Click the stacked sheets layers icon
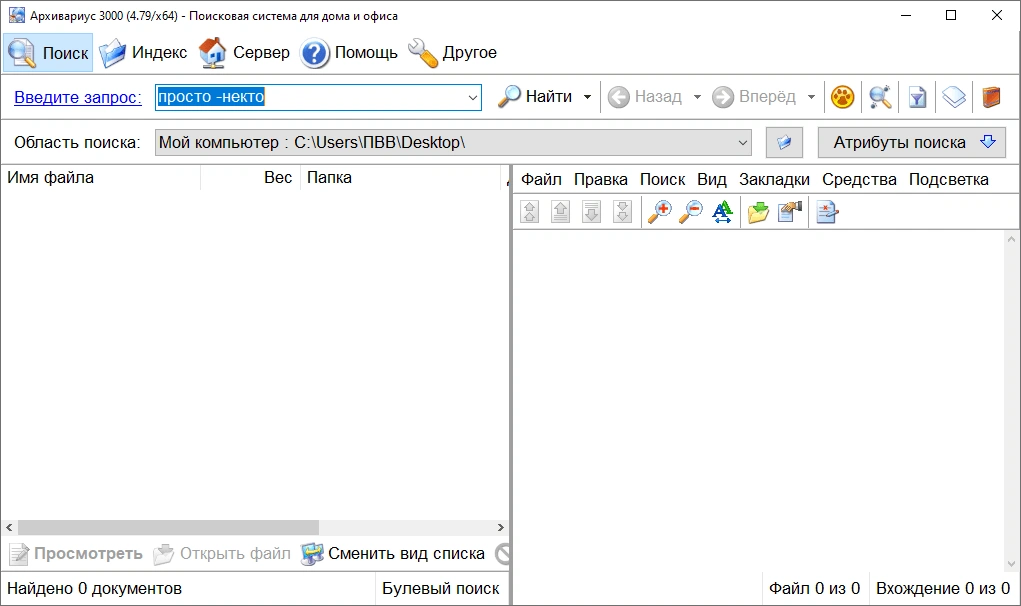Viewport: 1021px width, 606px height. tap(954, 97)
